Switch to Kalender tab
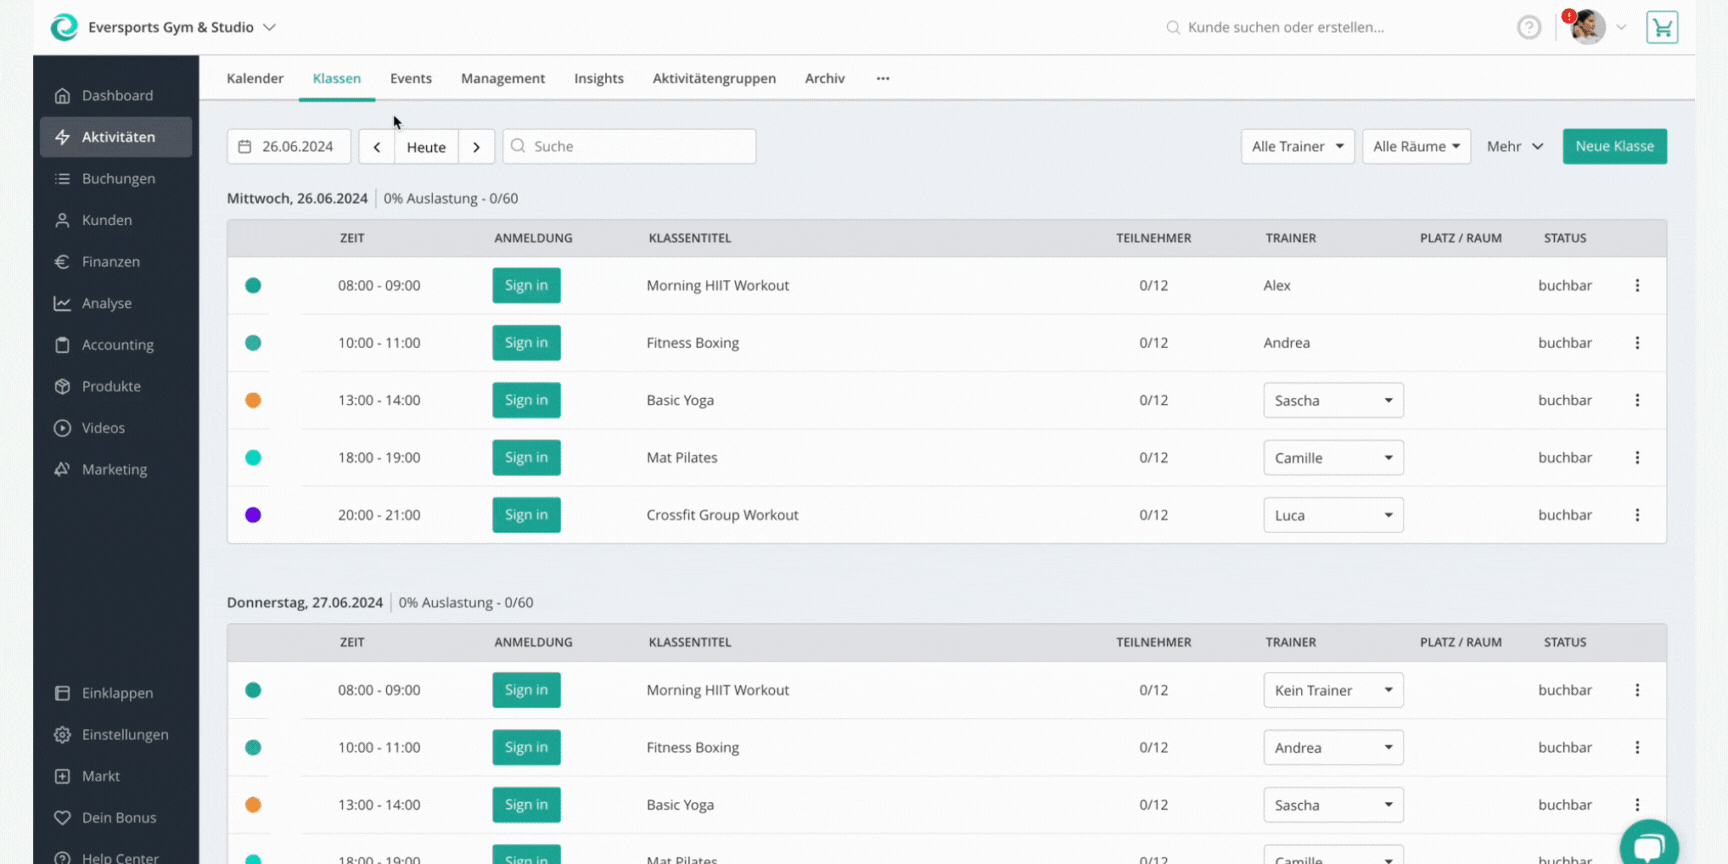Viewport: 1728px width, 864px height. 255,78
